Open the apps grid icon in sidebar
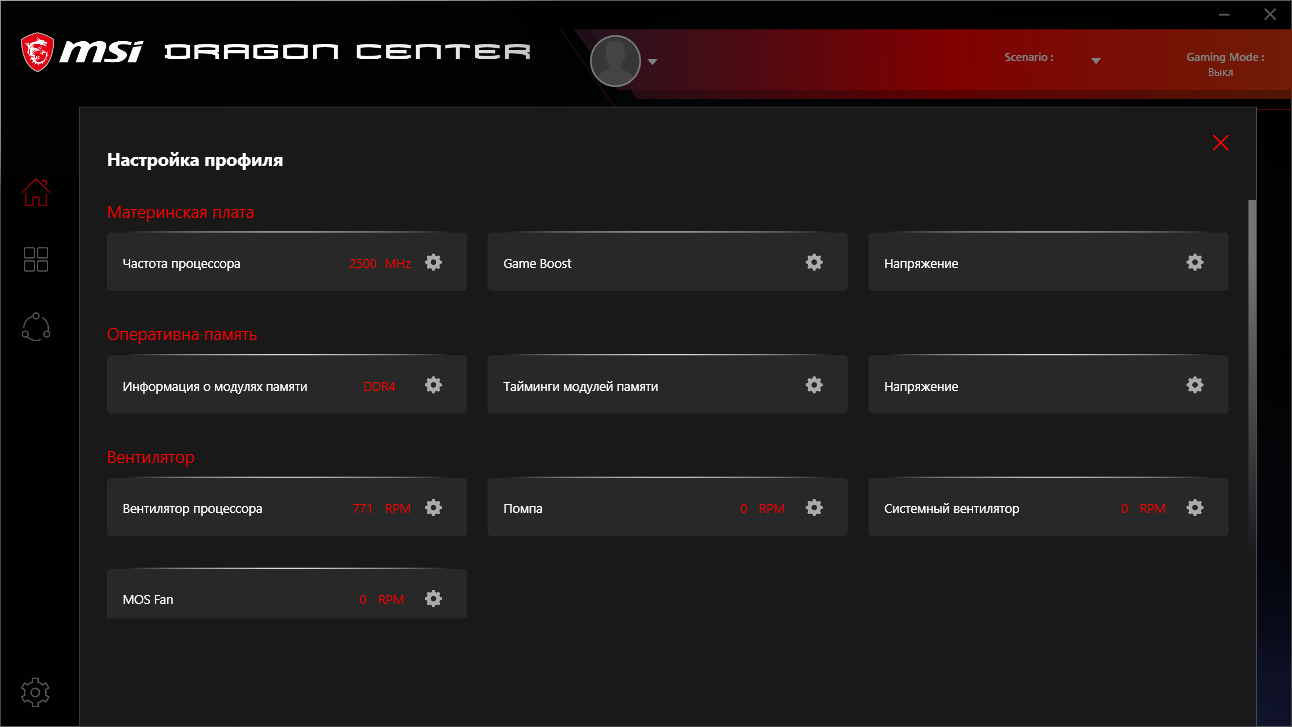This screenshot has width=1292, height=727. tap(36, 260)
